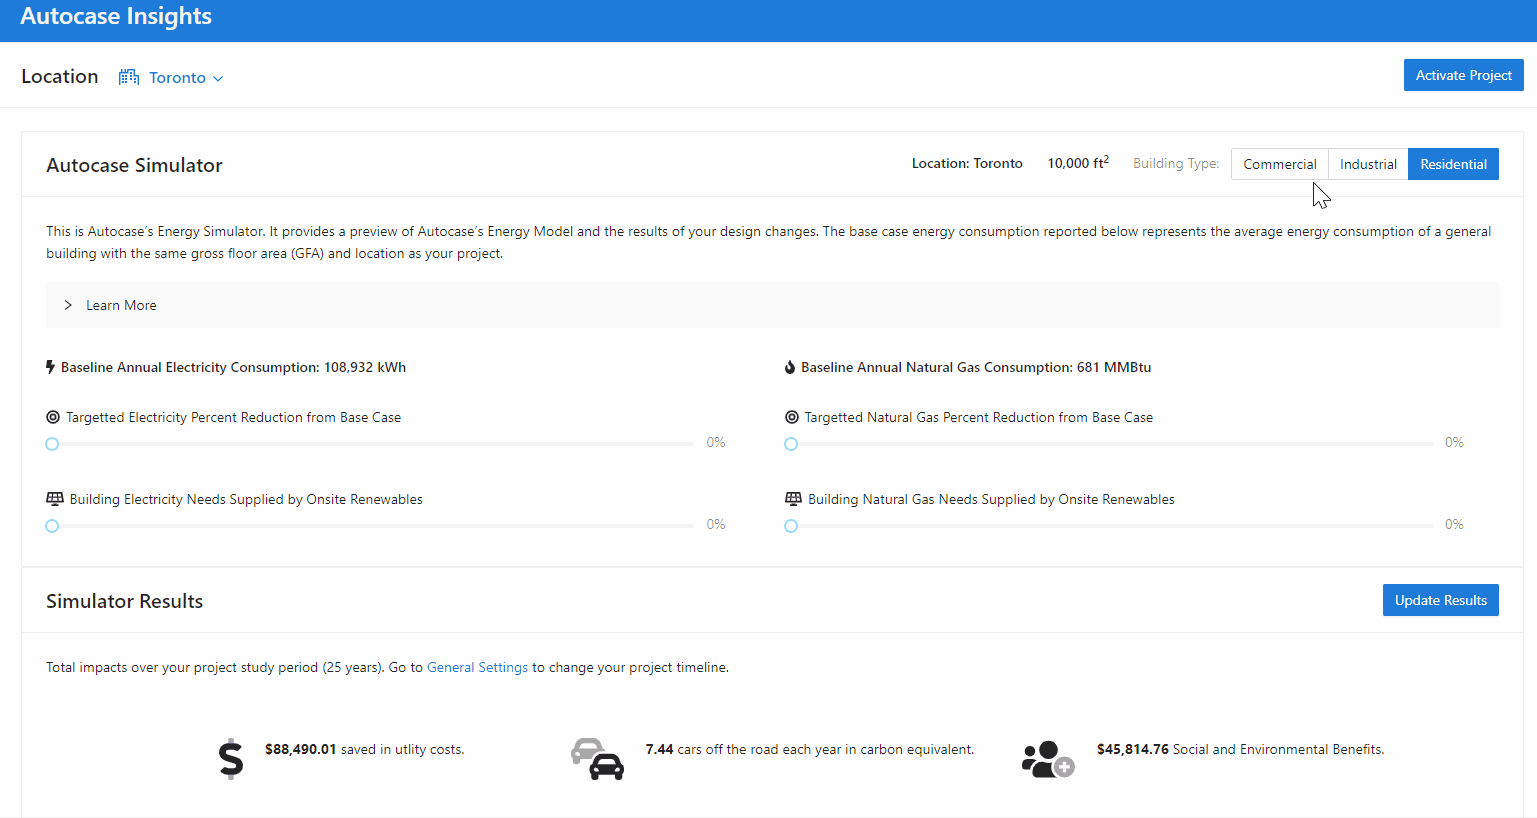Select Commercial building type
The height and width of the screenshot is (818, 1537).
[x=1280, y=164]
